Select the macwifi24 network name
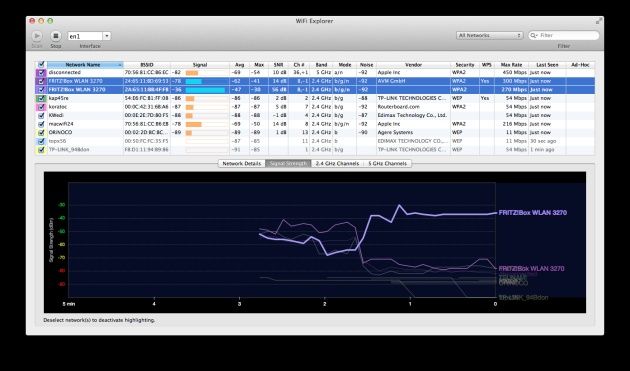Viewport: 630px width, 371px height. click(61, 124)
